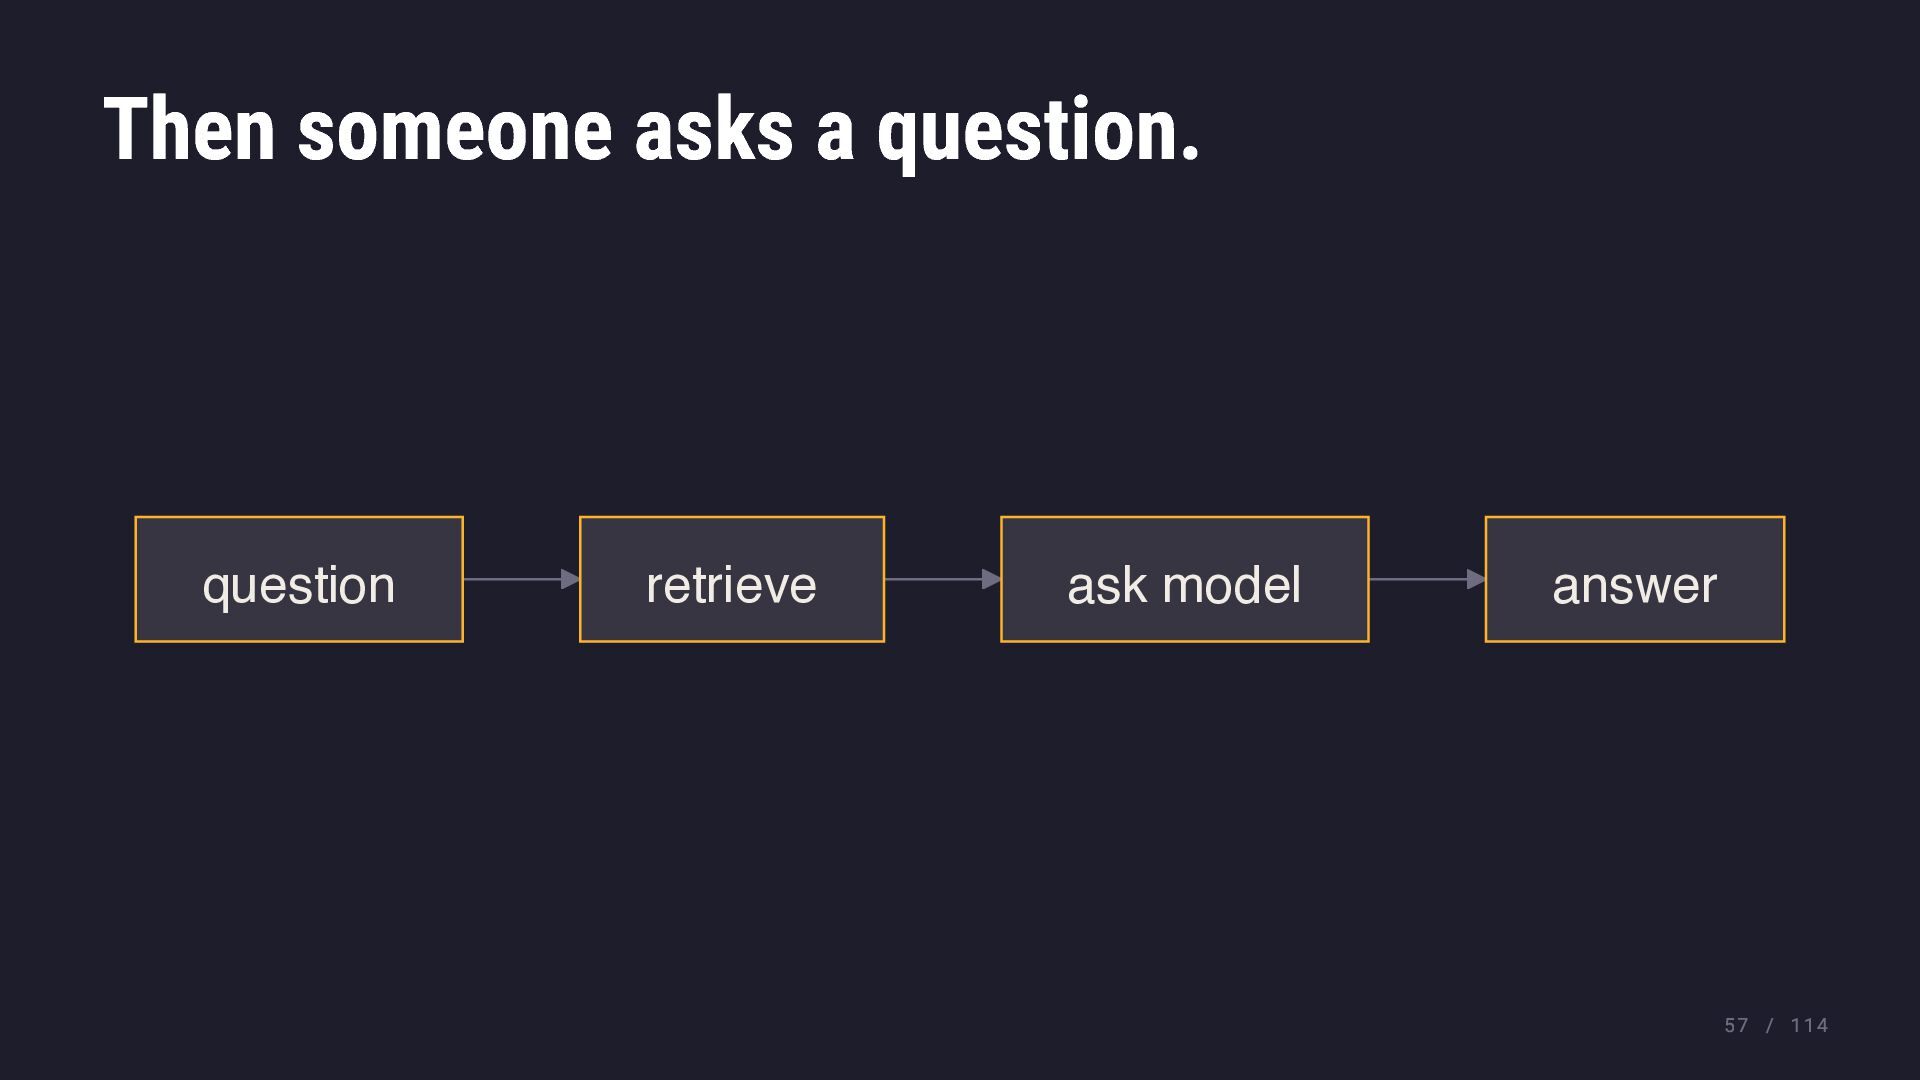Select the 'question' flowchart box
Image resolution: width=1920 pixels, height=1080 pixels.
pos(299,579)
